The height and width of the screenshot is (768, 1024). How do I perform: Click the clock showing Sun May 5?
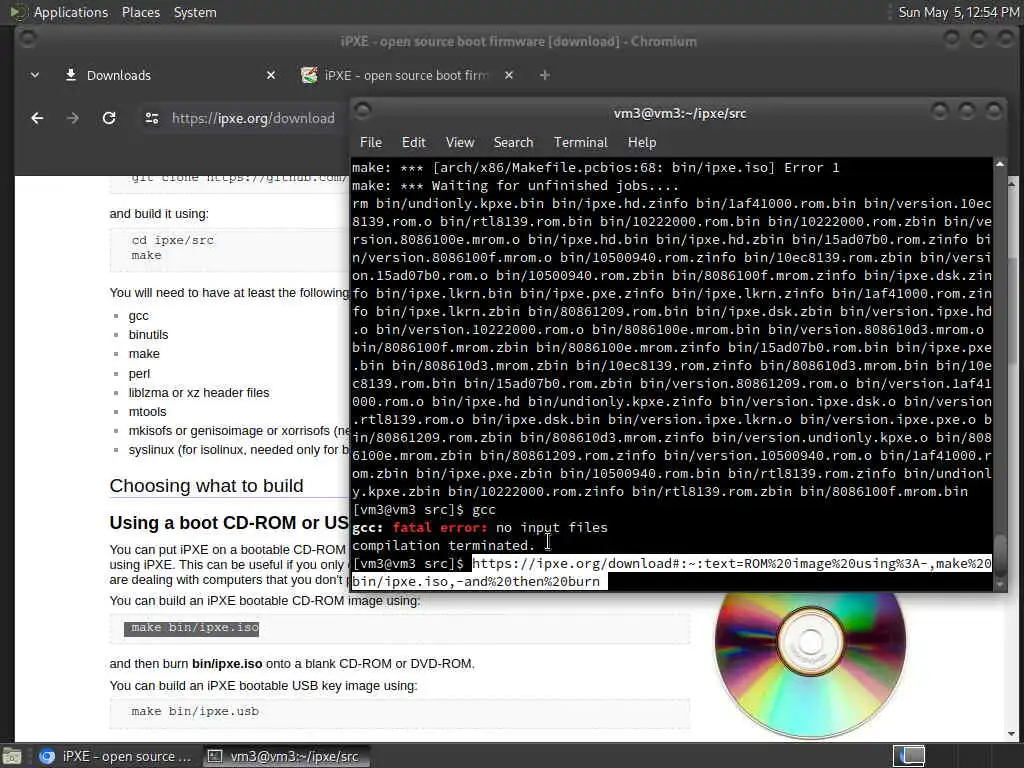[958, 12]
